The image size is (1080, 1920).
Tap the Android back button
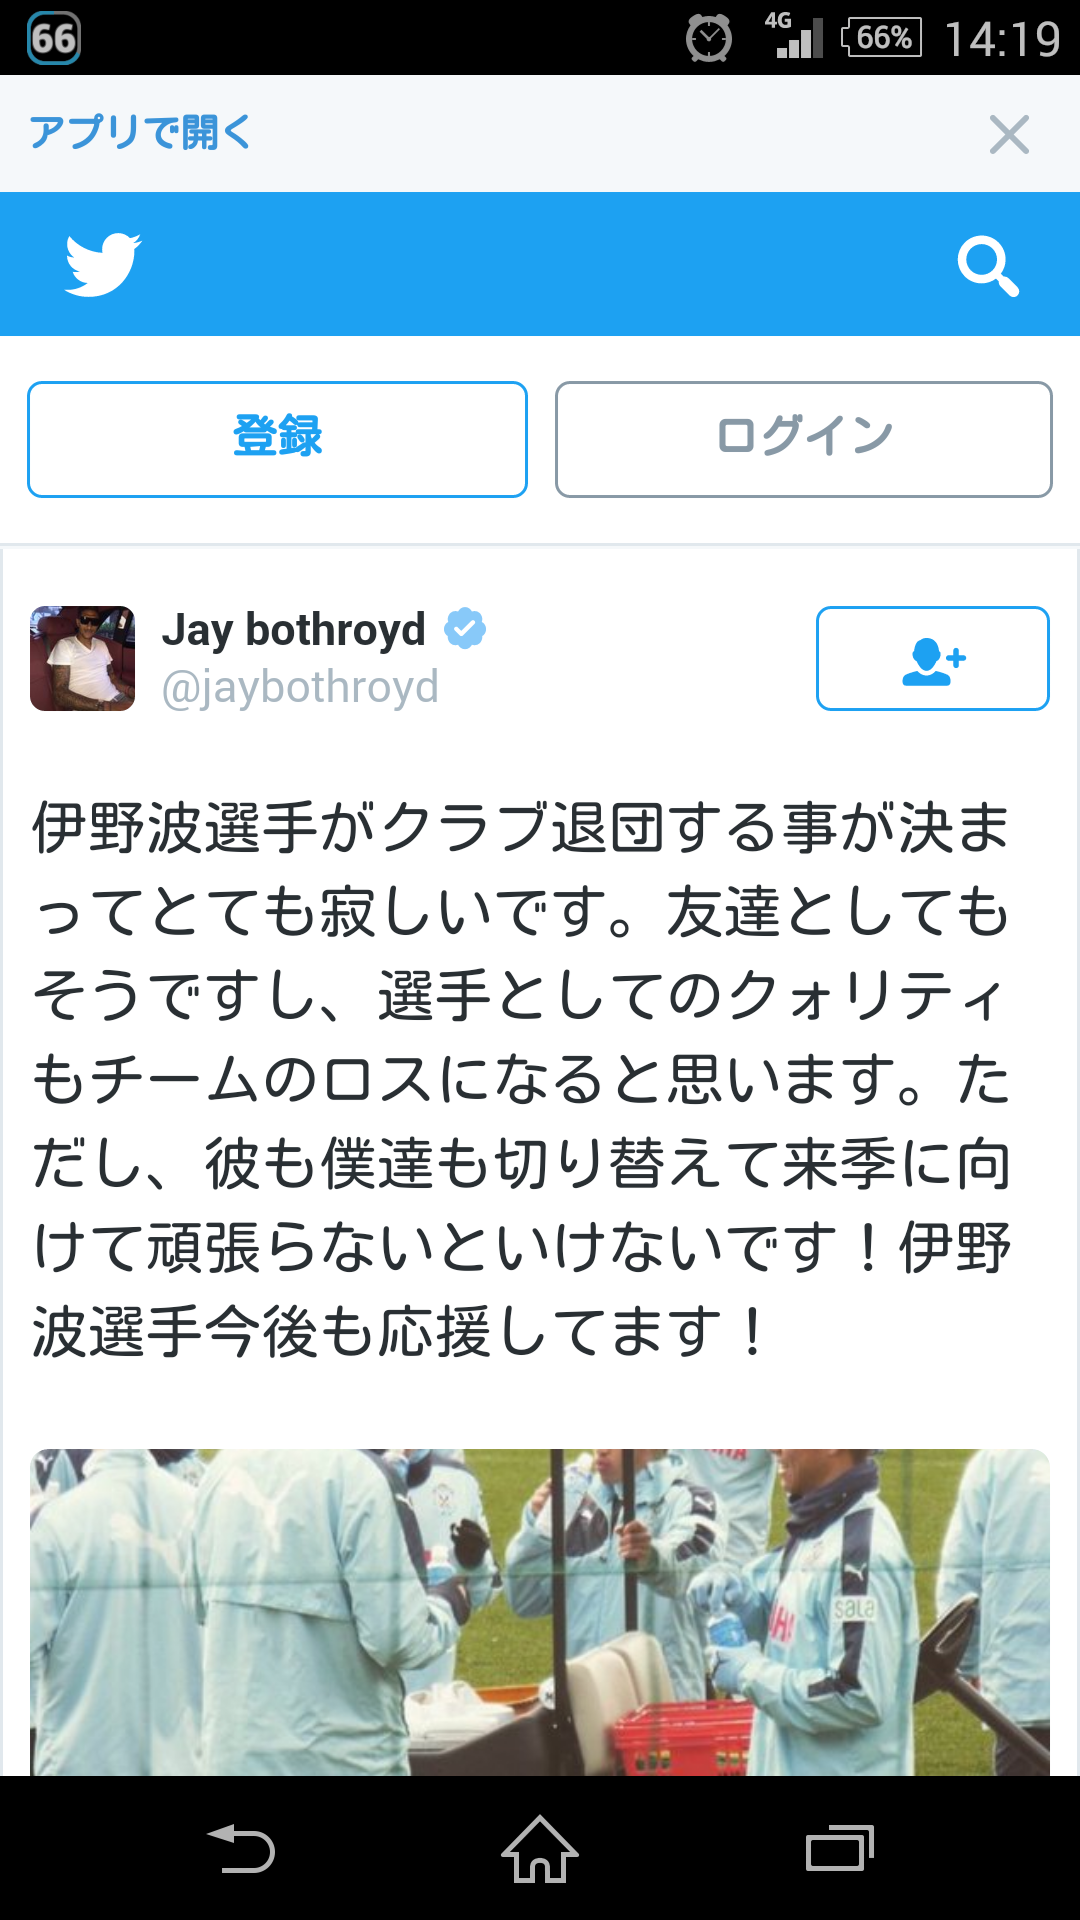point(241,1848)
